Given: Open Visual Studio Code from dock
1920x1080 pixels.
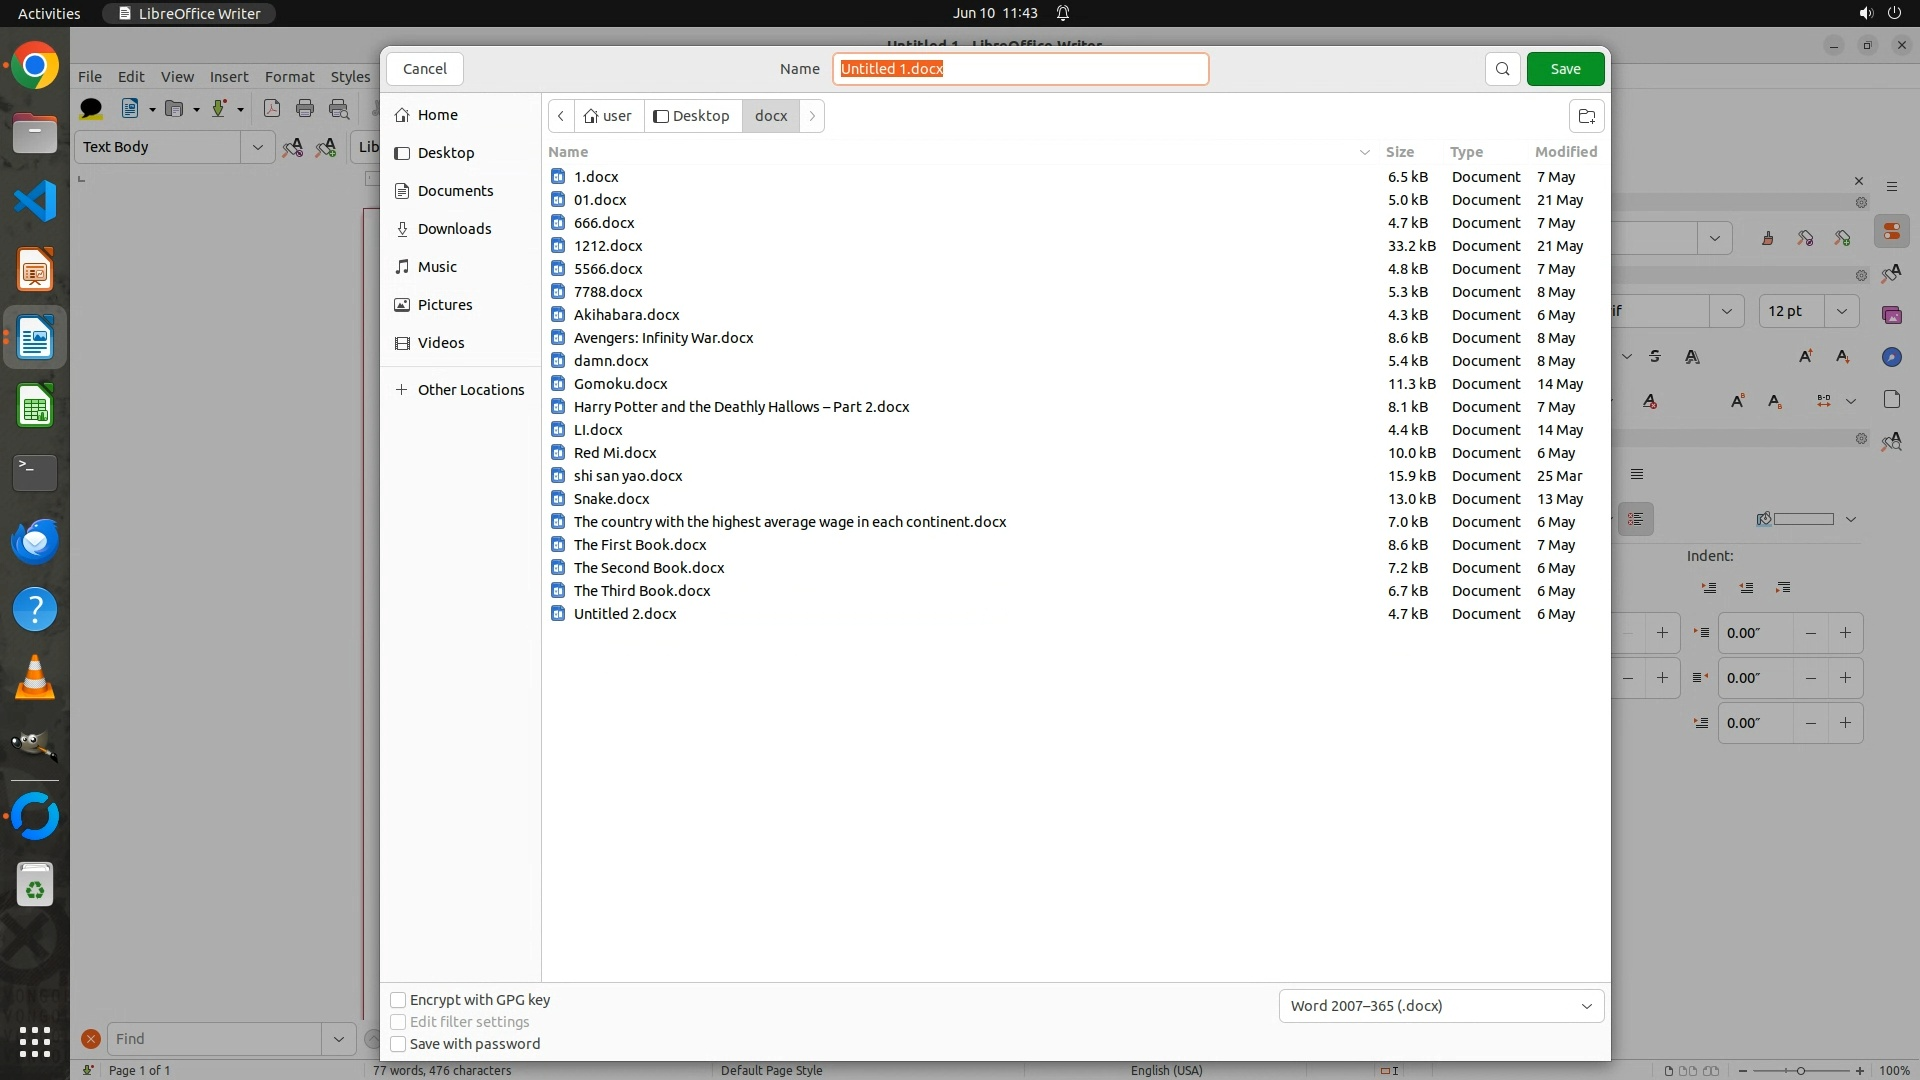Looking at the screenshot, I should [35, 201].
